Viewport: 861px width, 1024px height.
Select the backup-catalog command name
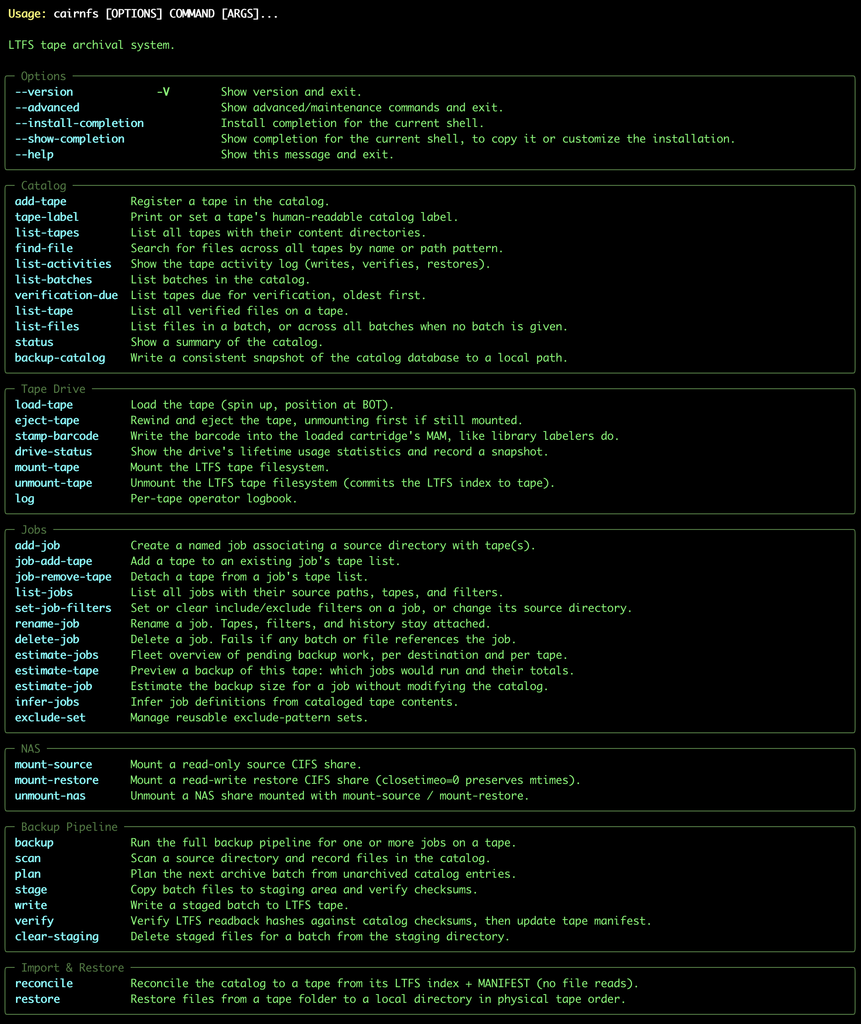point(59,359)
